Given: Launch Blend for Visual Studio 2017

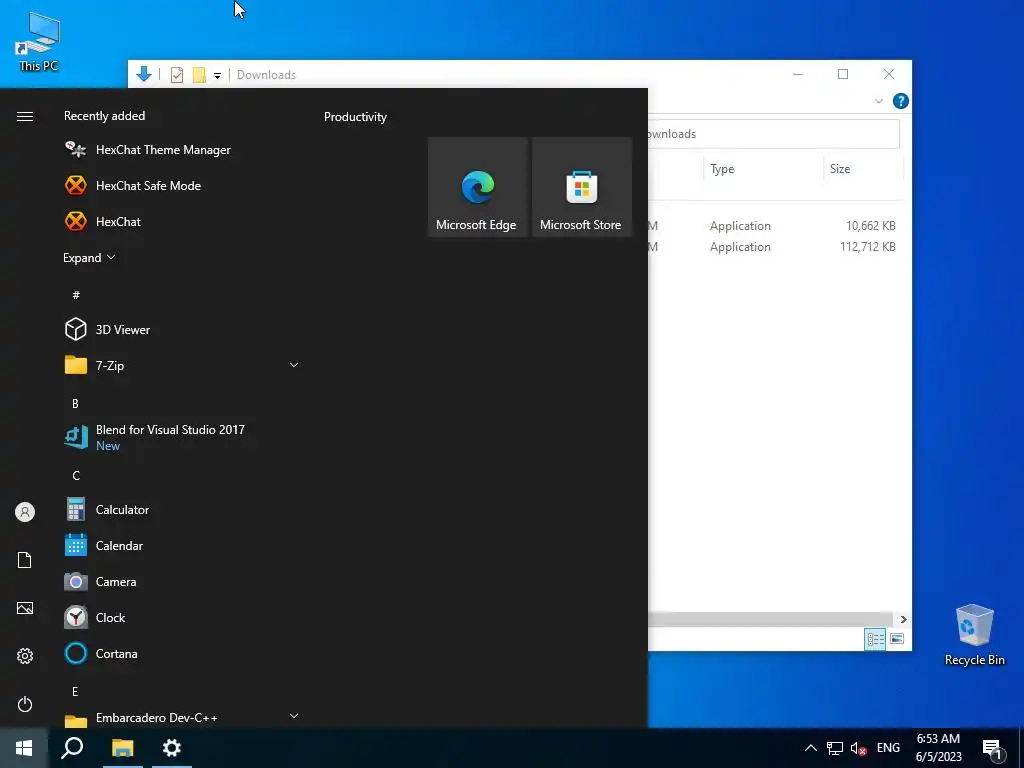Looking at the screenshot, I should tap(183, 438).
